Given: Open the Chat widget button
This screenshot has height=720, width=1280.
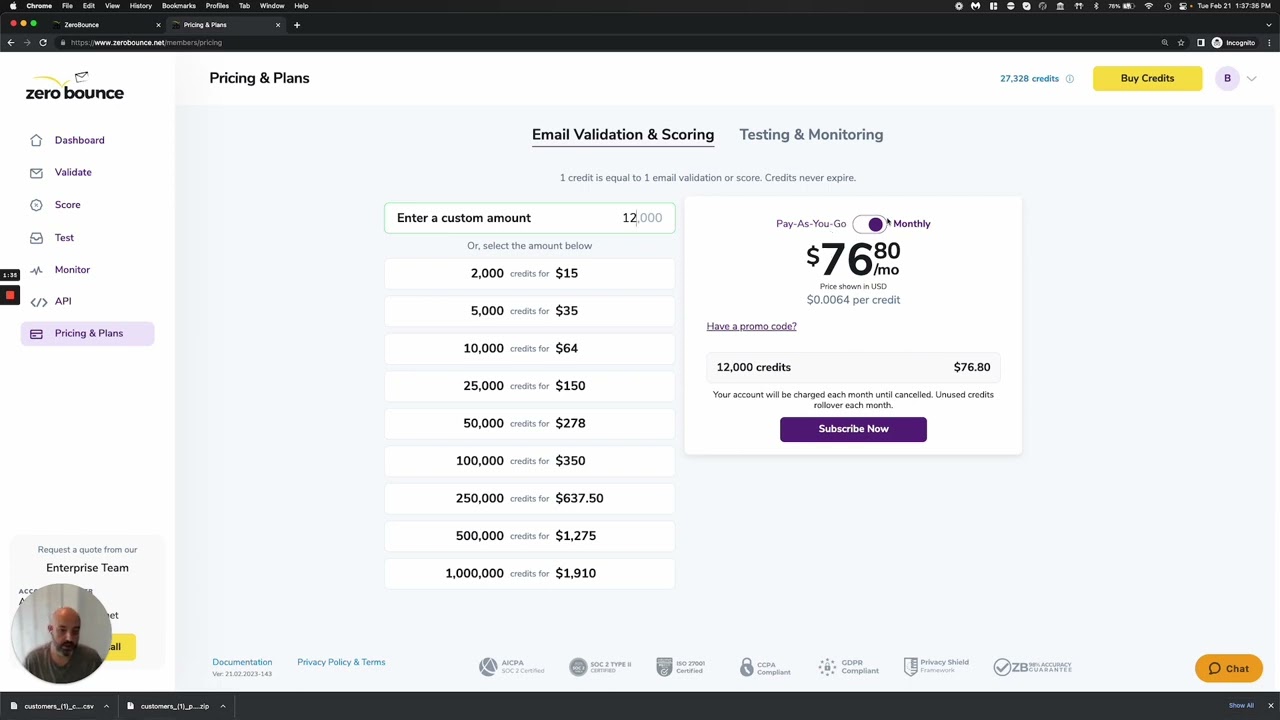Looking at the screenshot, I should click(1228, 669).
